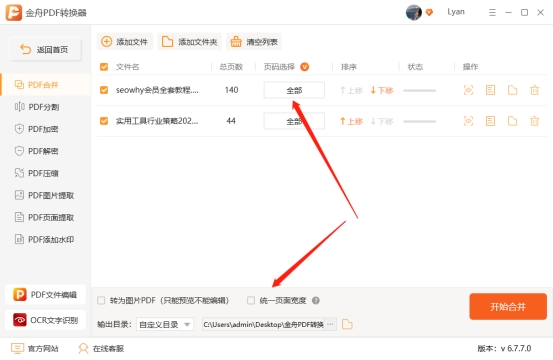This screenshot has width=553, height=360.
Task: Open PDF图片提取 in the sidebar
Action: tap(45, 195)
